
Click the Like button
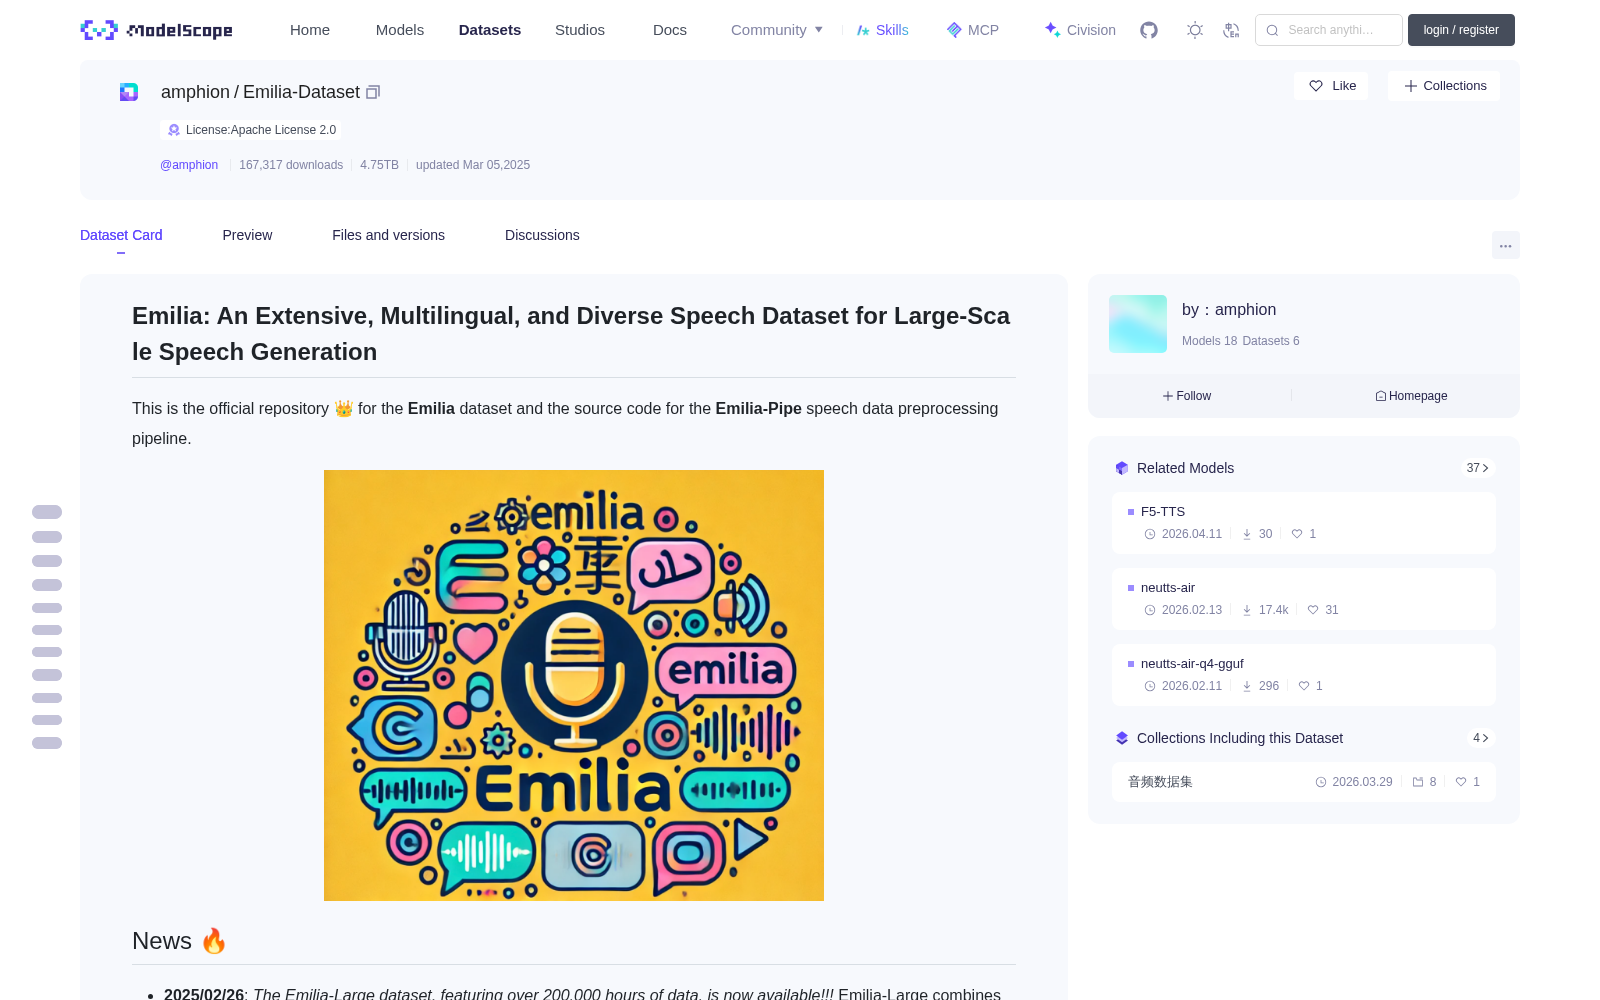coord(1331,86)
